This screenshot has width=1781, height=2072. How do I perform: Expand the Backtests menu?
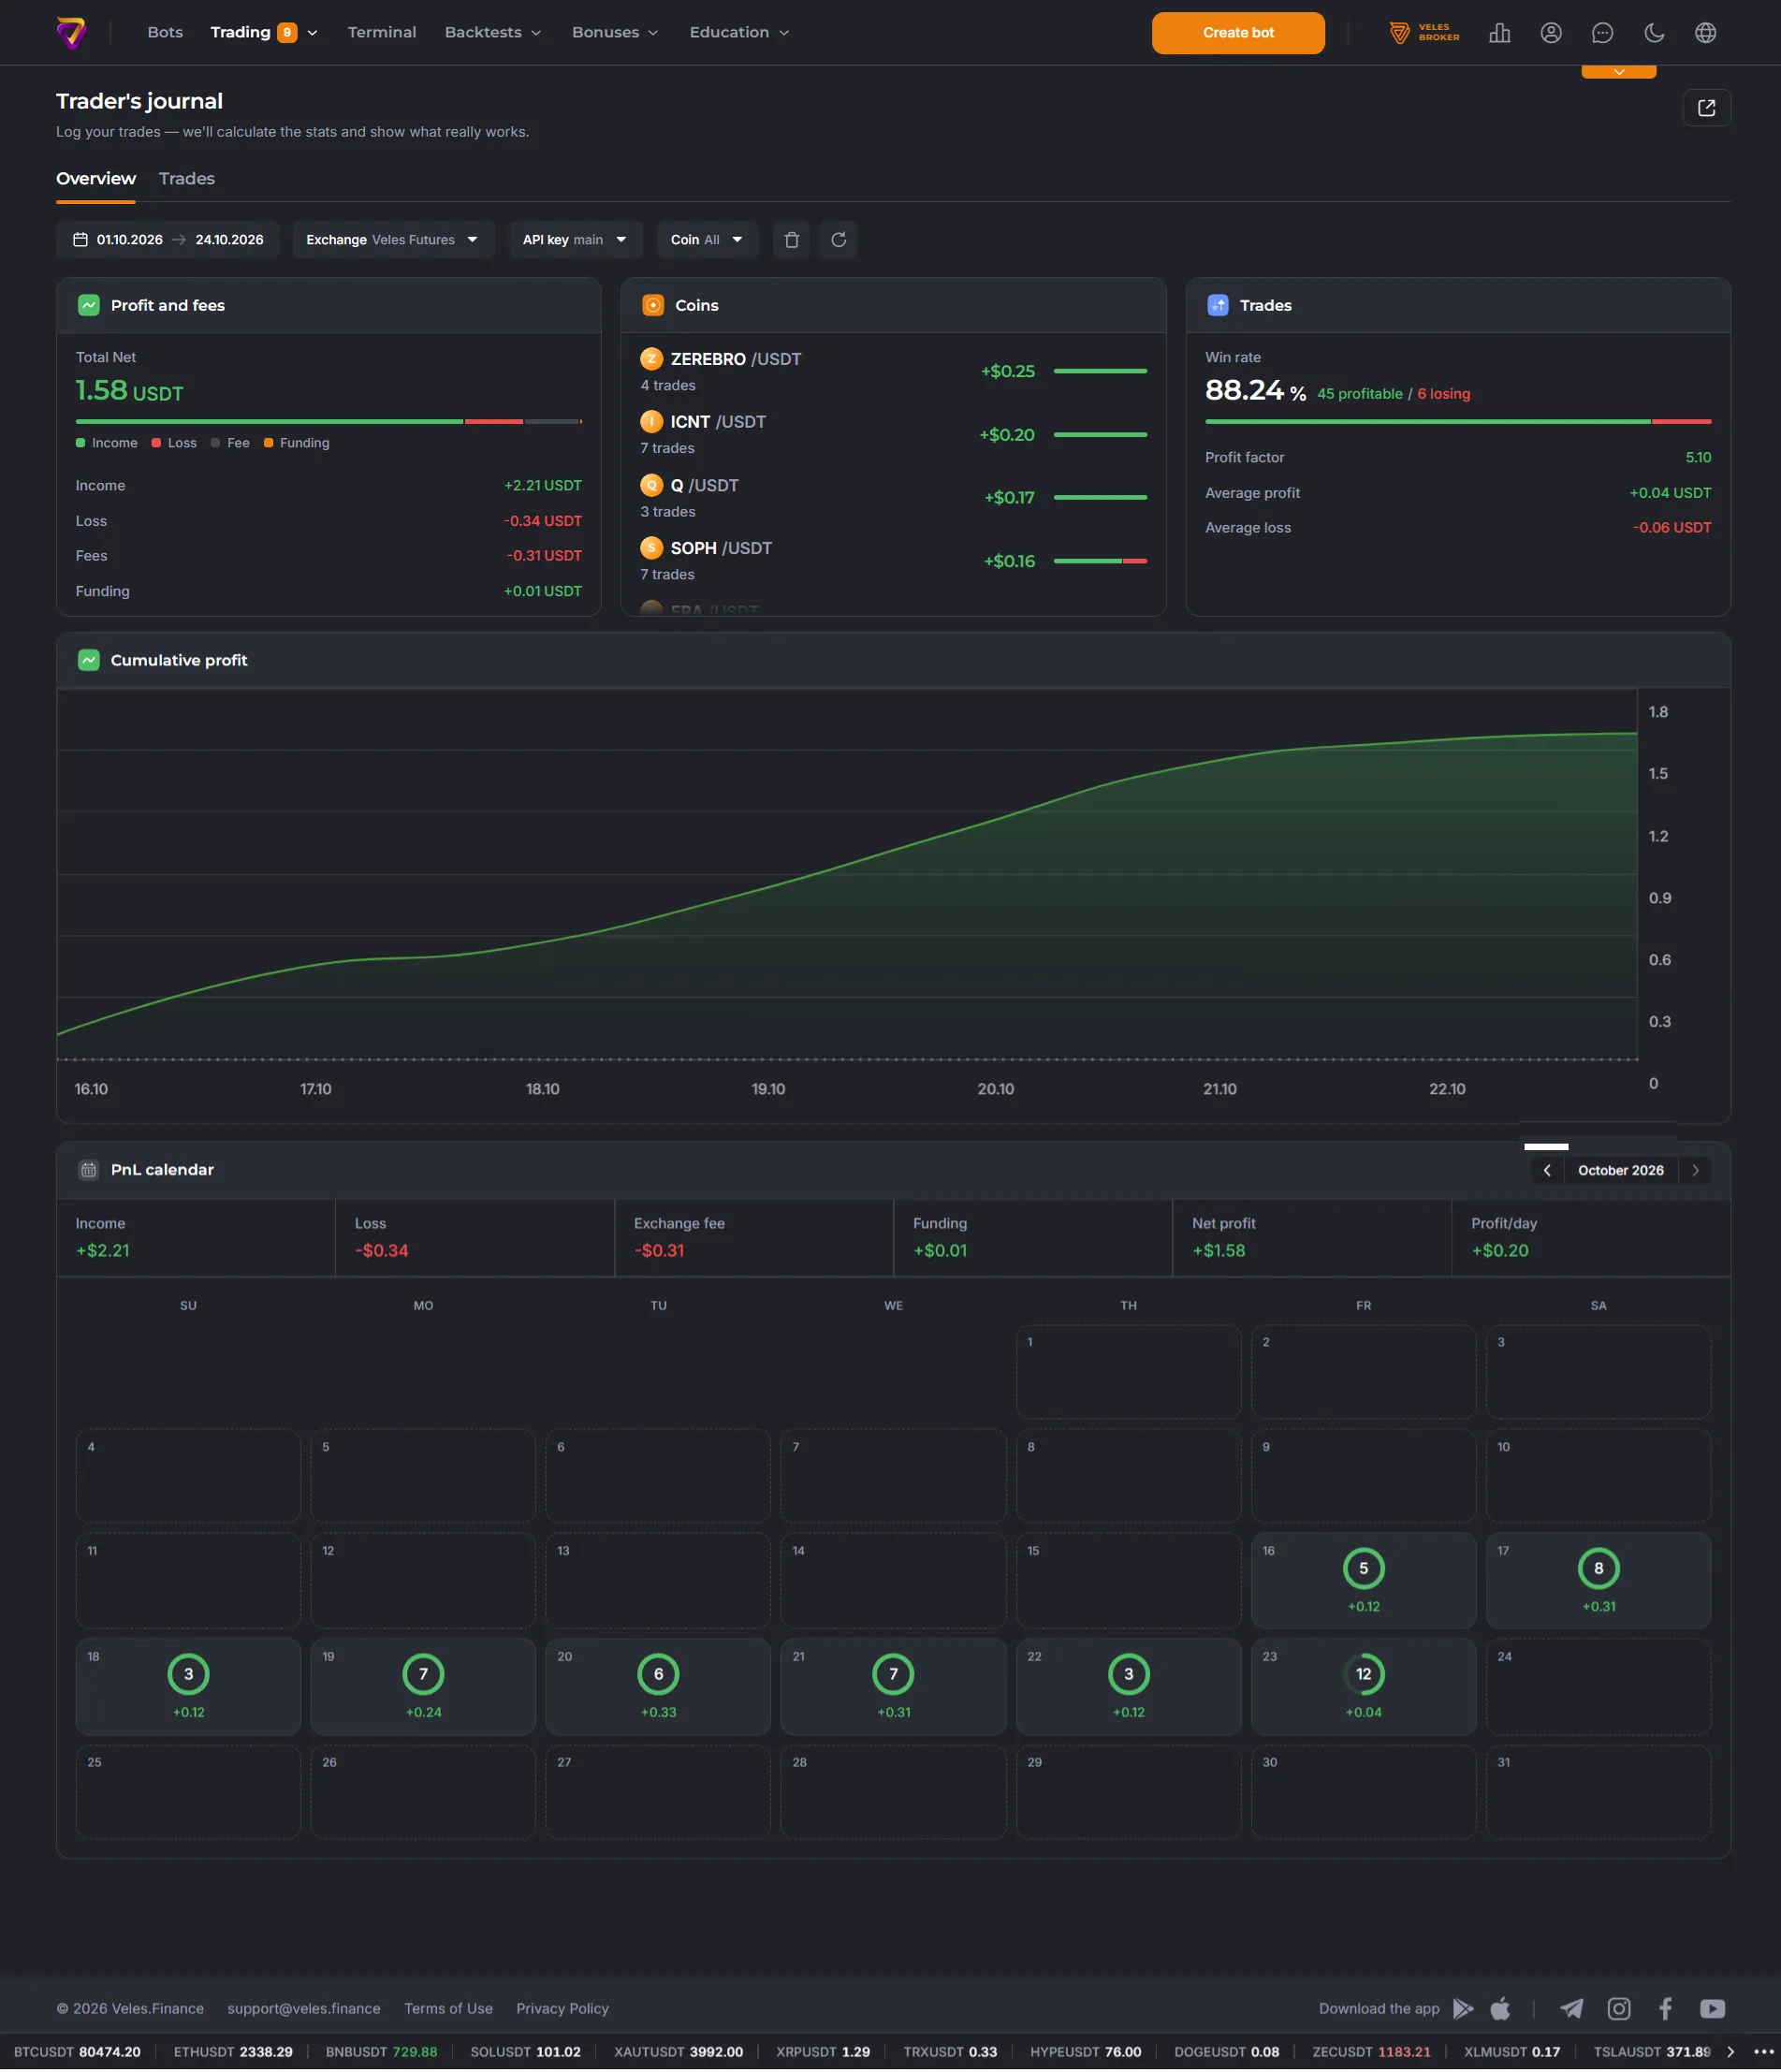493,33
